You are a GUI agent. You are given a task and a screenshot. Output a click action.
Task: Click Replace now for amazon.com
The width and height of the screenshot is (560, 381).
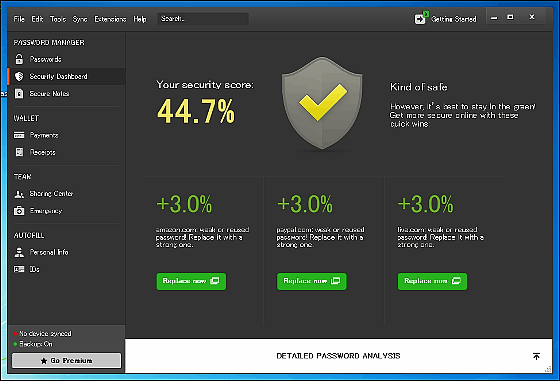[x=191, y=281]
